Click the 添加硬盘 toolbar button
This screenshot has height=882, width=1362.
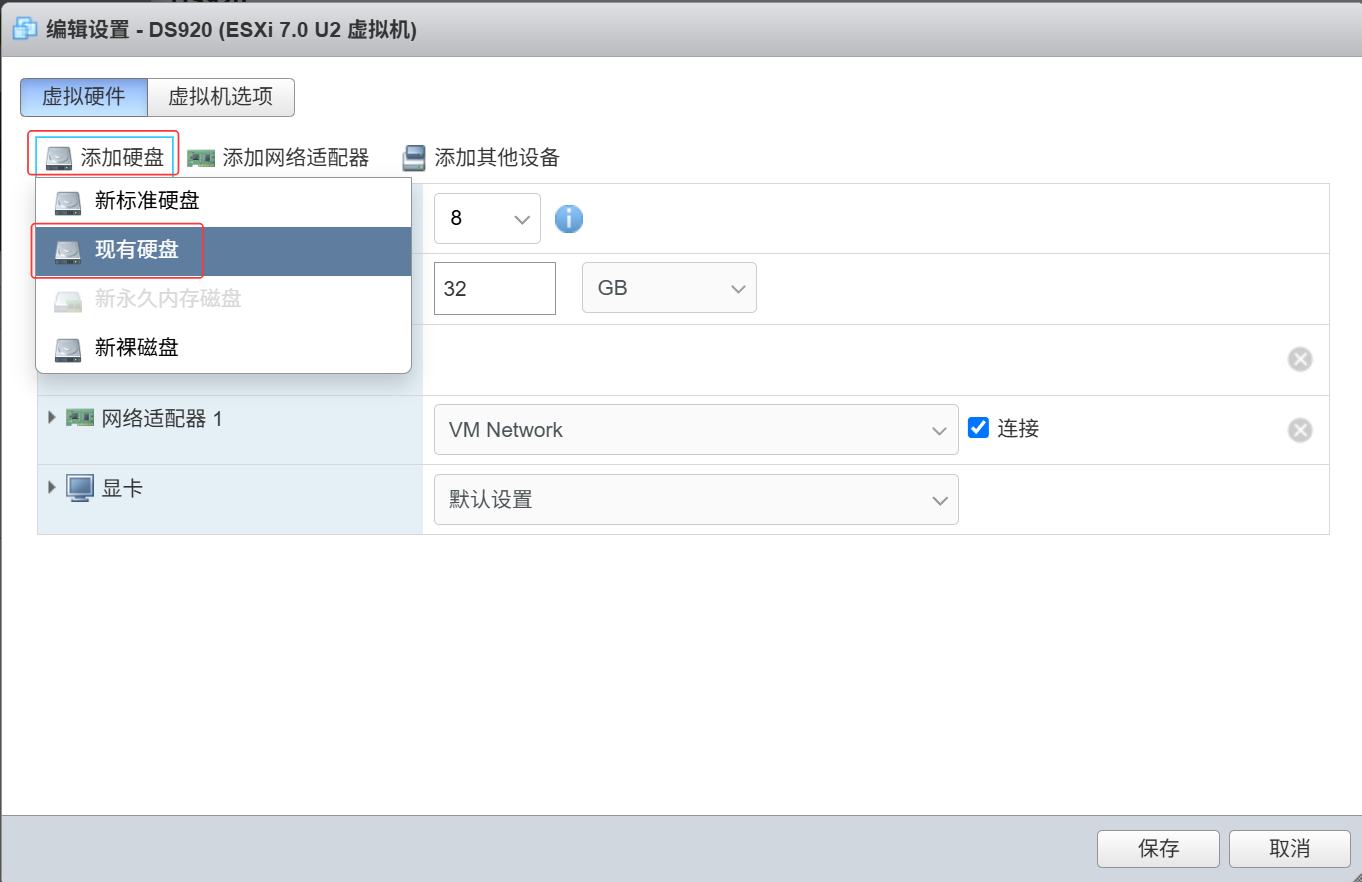coord(106,157)
